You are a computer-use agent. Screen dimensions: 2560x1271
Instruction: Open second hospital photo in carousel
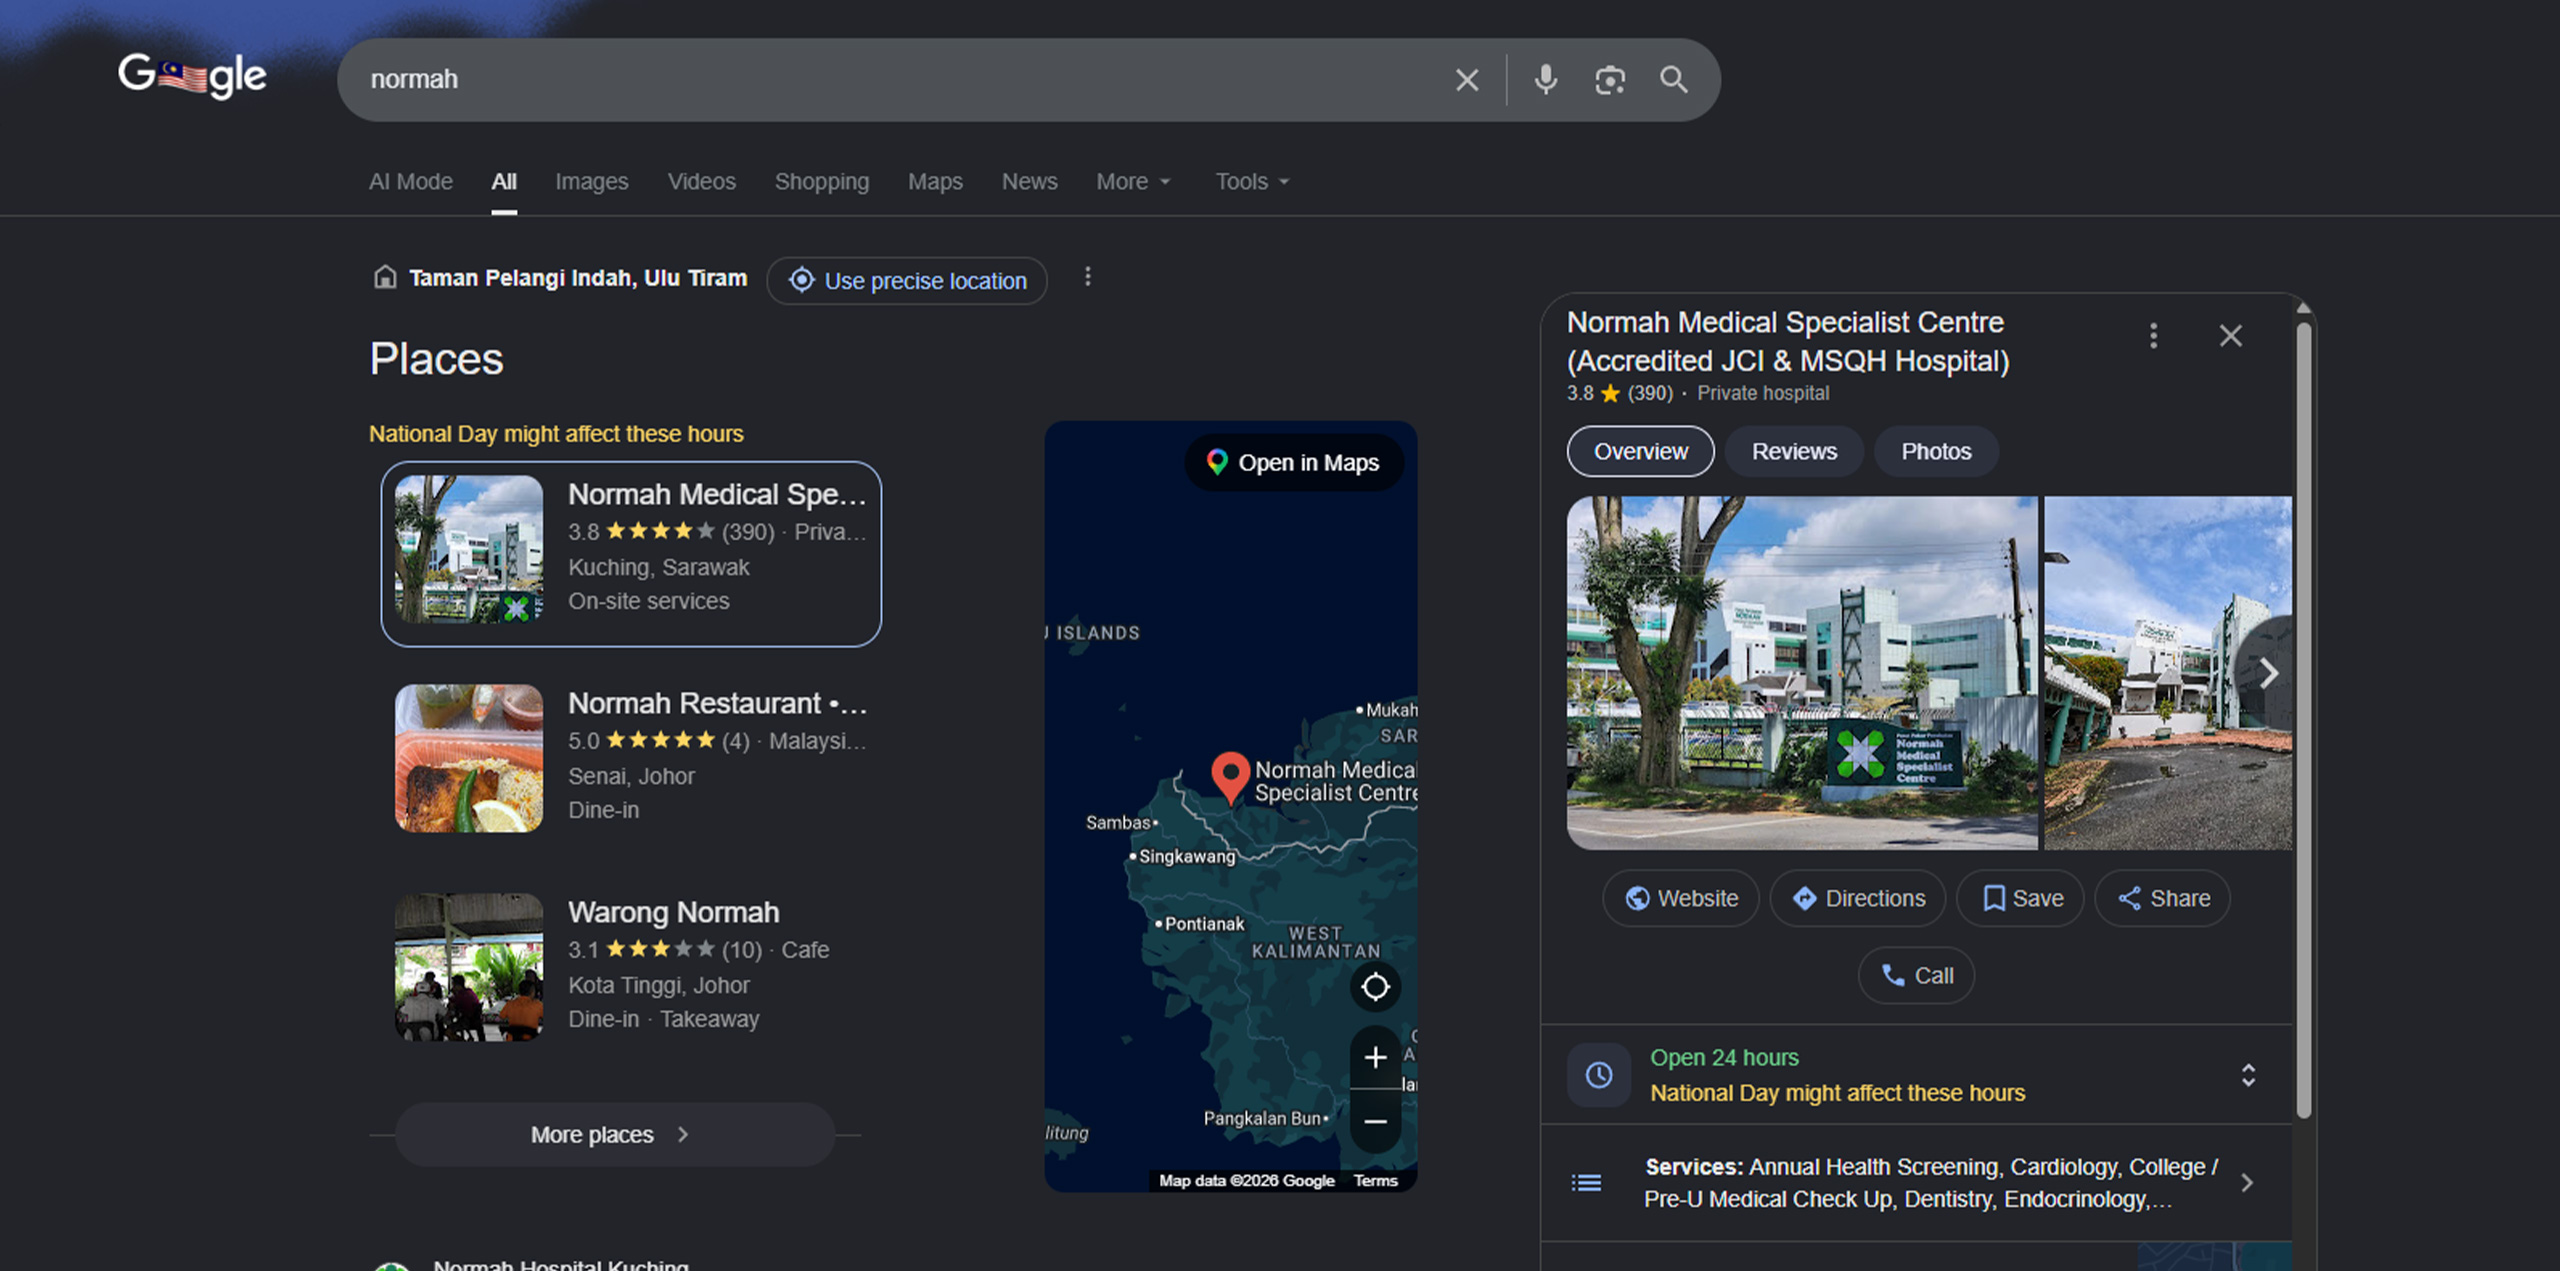point(2168,673)
